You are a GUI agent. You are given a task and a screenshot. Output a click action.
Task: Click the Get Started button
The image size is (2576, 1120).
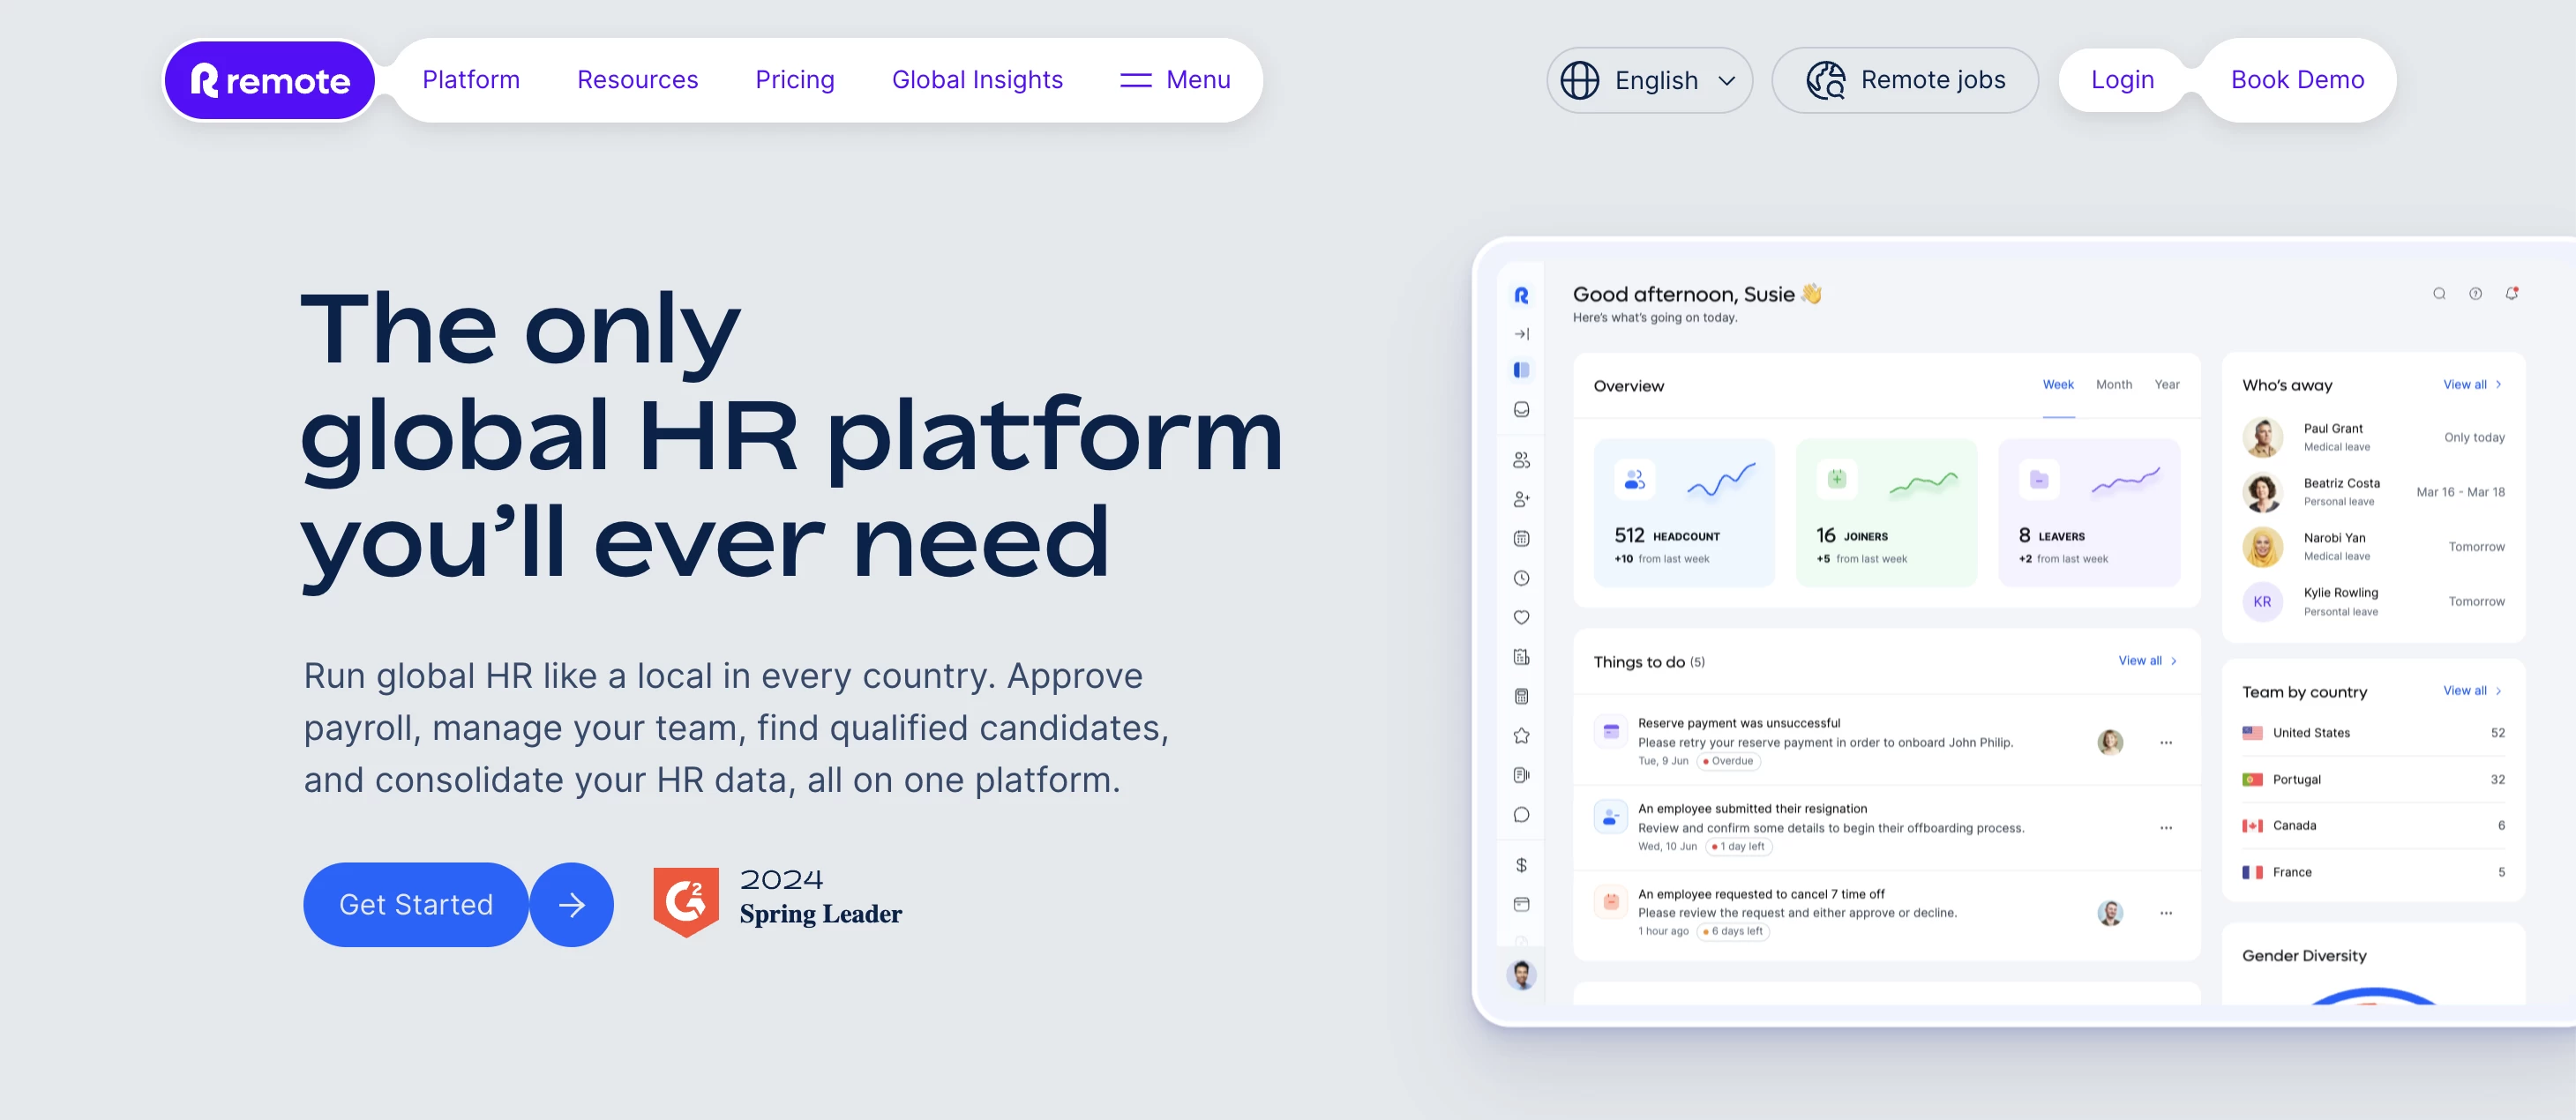coord(414,903)
